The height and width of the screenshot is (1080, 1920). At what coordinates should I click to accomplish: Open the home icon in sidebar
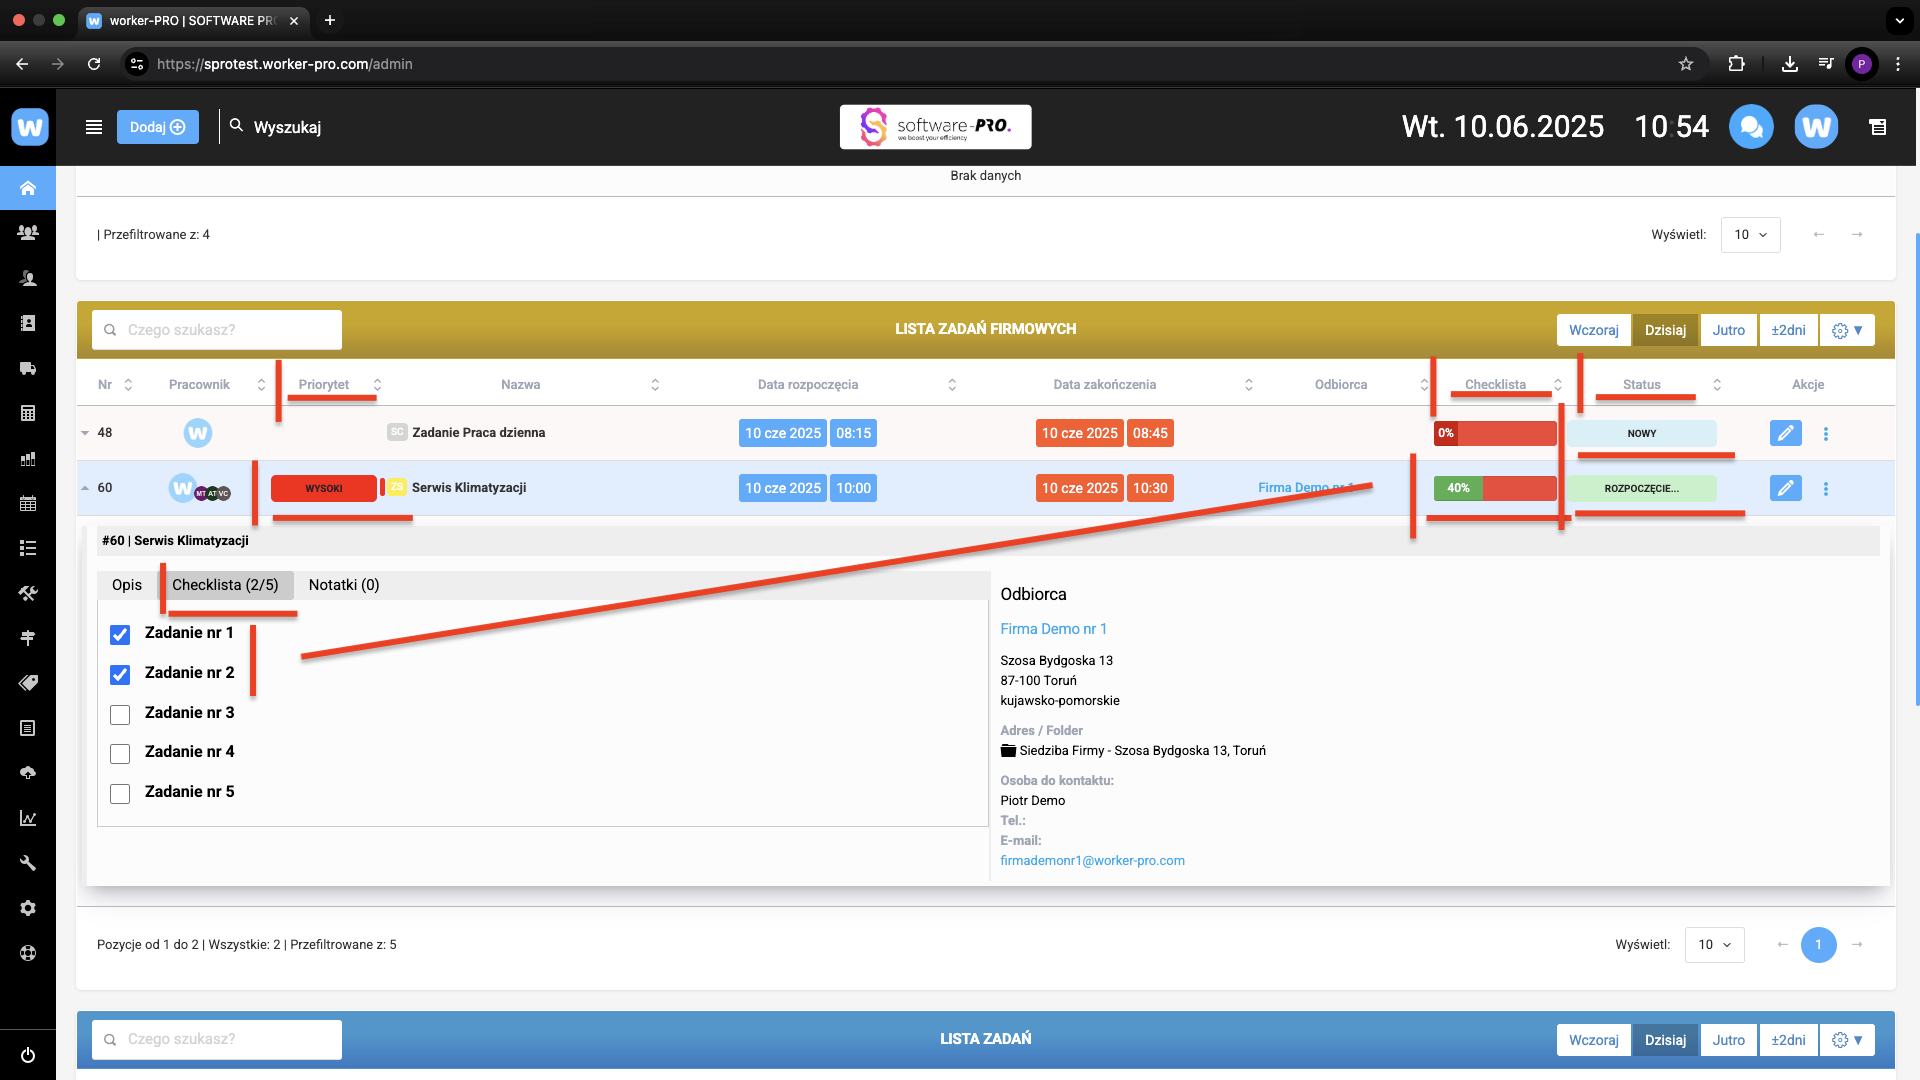[28, 188]
